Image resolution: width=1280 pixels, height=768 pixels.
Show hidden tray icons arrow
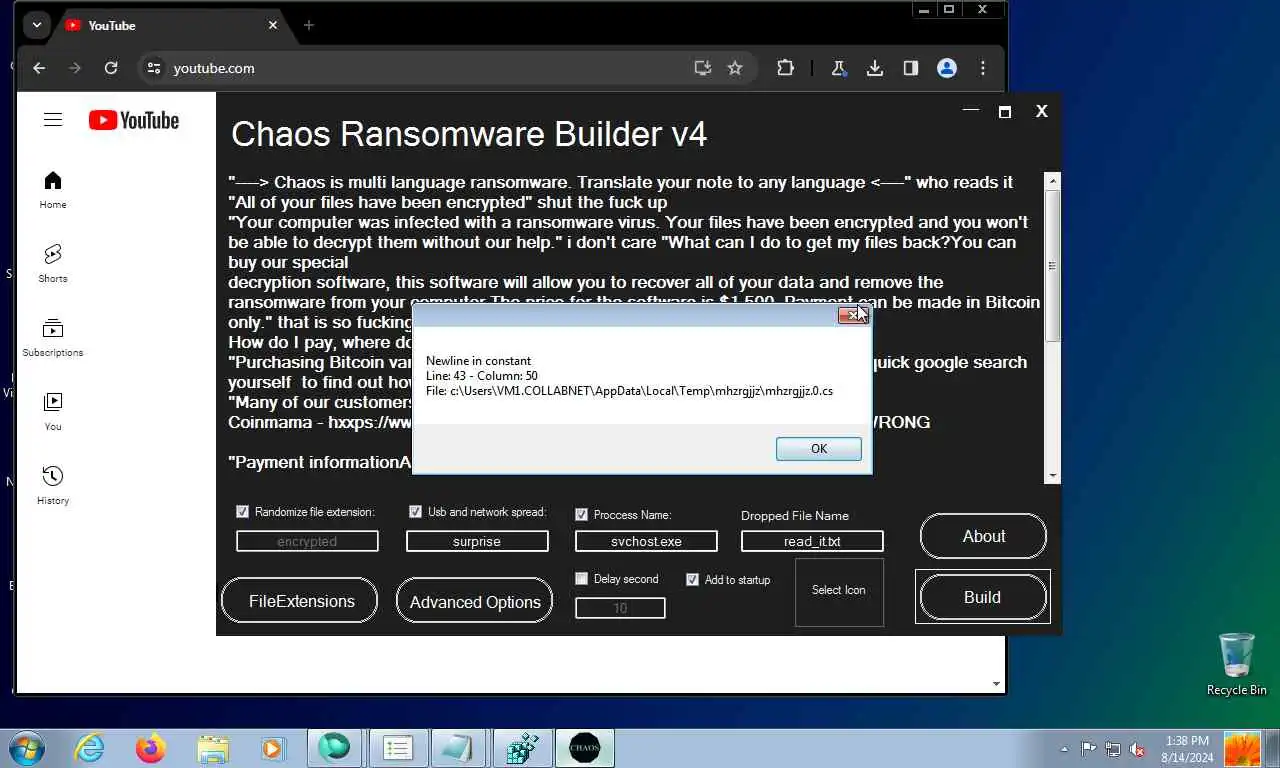click(1064, 749)
